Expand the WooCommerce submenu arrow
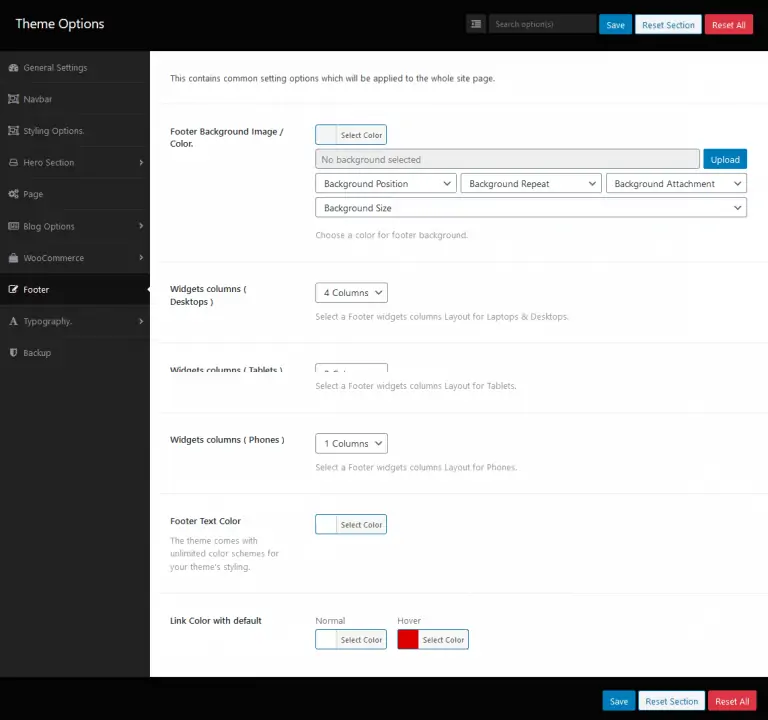The image size is (768, 720). coord(141,258)
